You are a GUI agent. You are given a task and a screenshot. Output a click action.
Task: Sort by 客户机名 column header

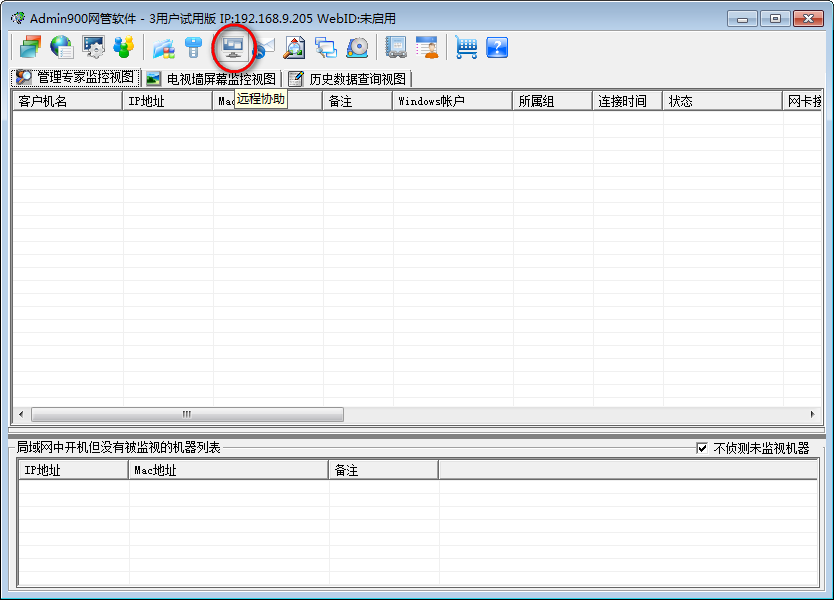point(68,101)
